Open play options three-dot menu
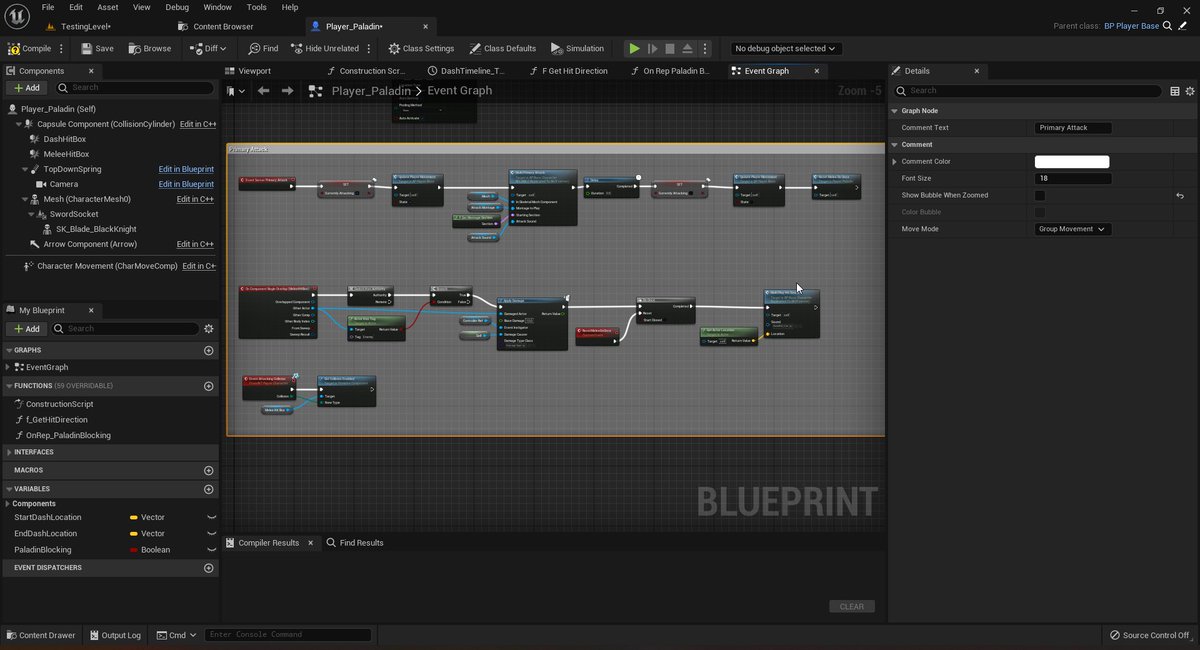This screenshot has height=650, width=1200. [x=706, y=48]
